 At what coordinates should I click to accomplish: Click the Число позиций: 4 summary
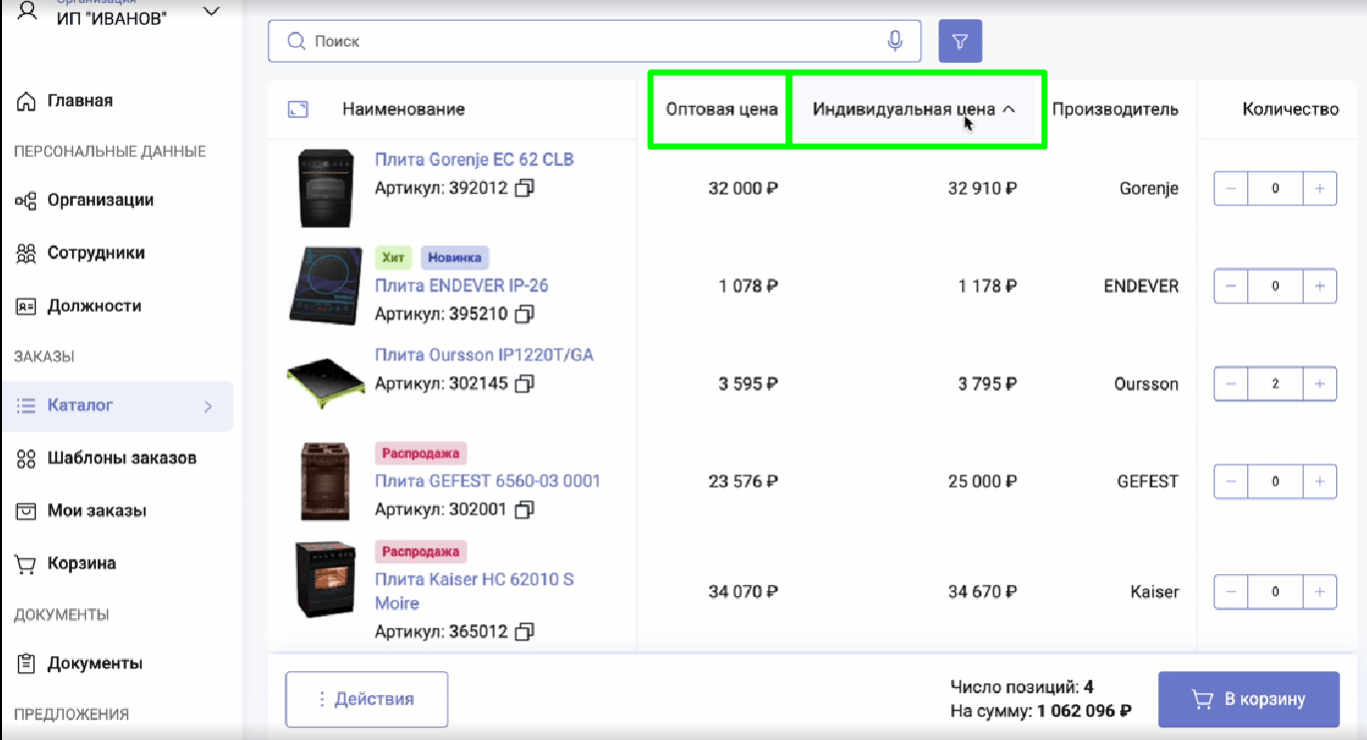coord(1022,687)
